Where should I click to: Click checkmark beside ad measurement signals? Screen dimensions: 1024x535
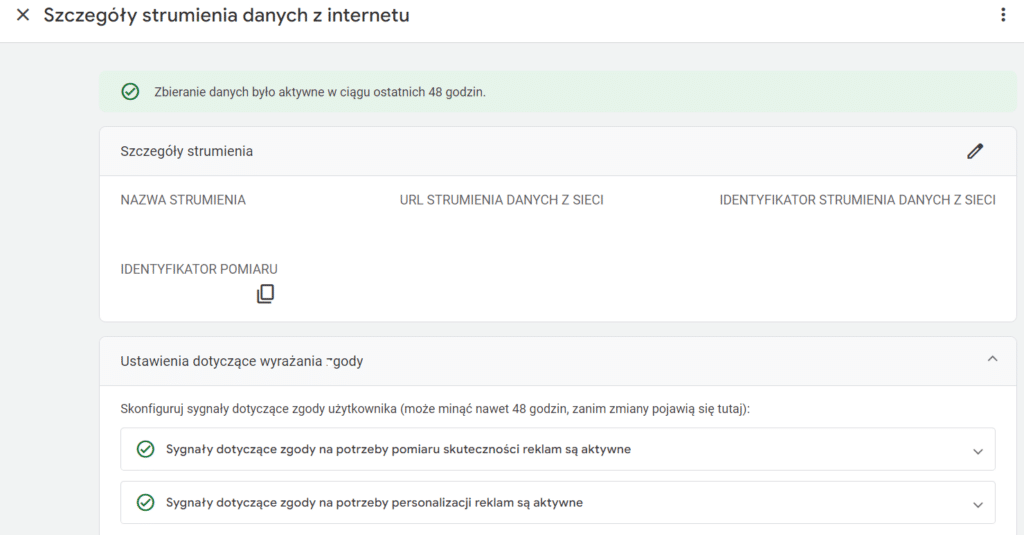click(145, 449)
